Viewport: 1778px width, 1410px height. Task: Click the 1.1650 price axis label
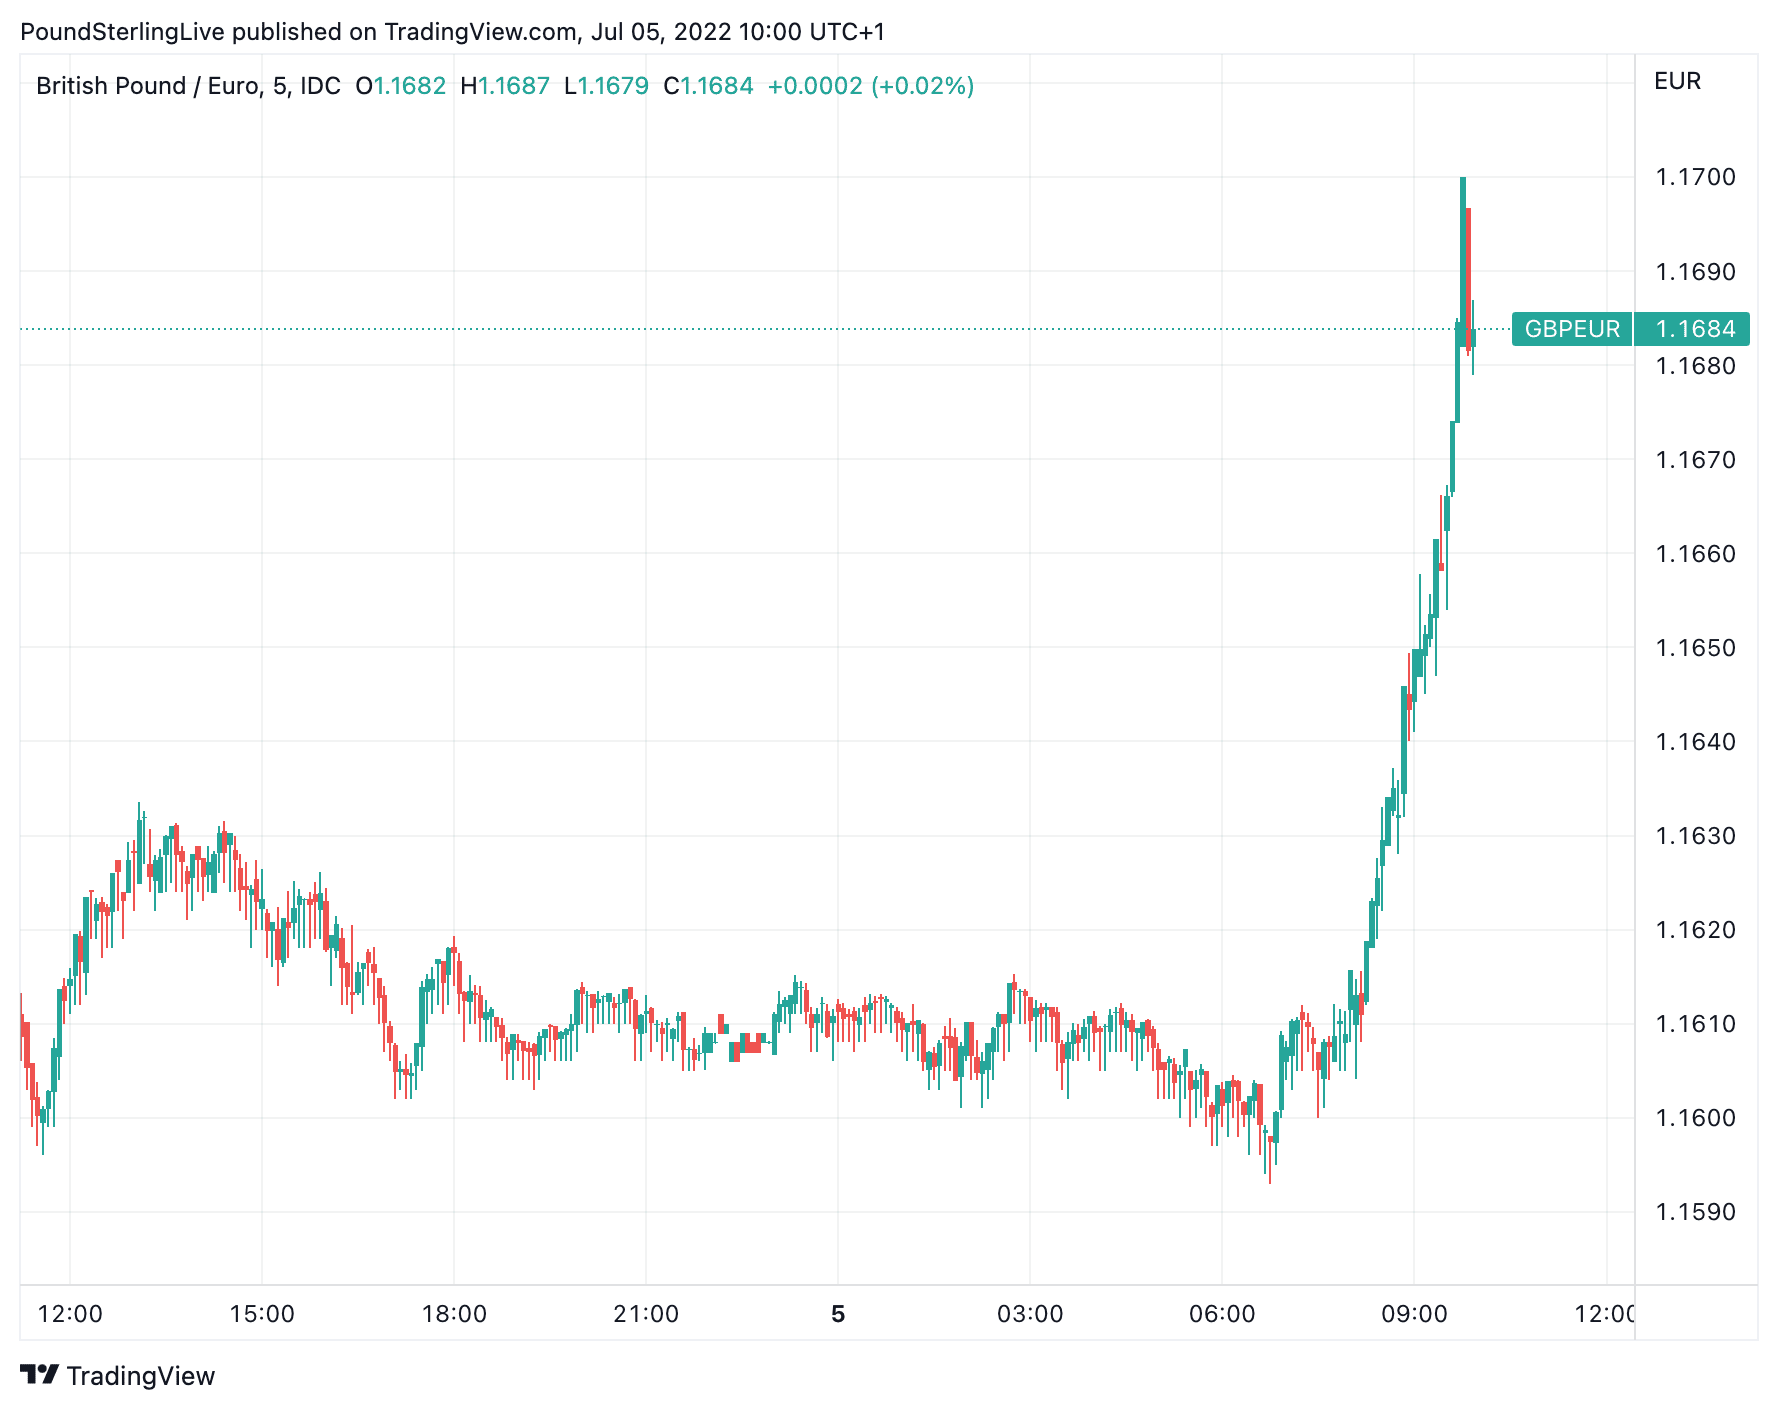click(1695, 648)
